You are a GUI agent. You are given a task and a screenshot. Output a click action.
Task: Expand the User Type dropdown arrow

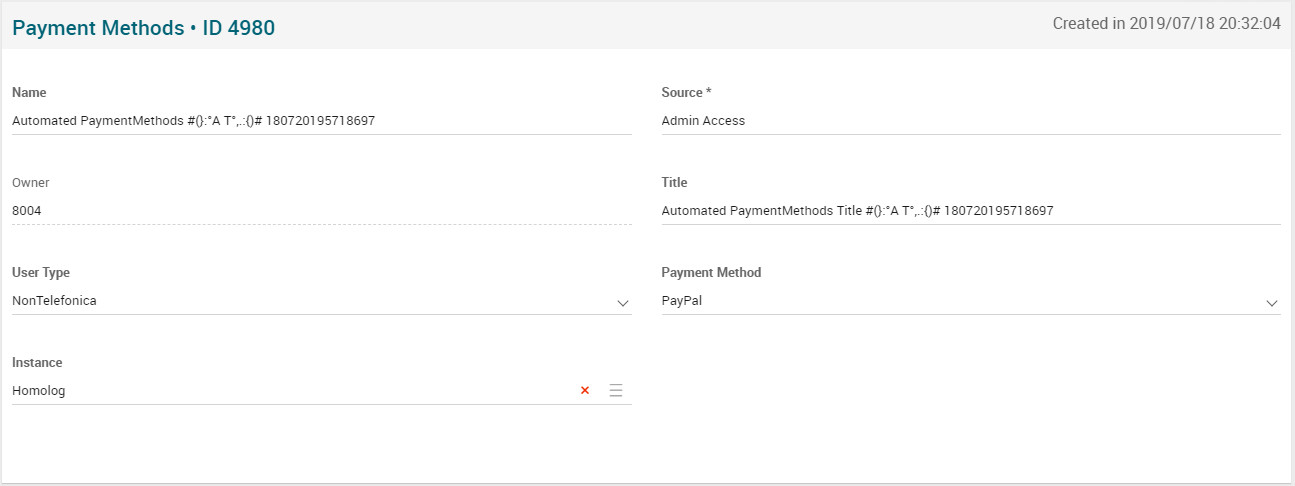click(x=622, y=302)
